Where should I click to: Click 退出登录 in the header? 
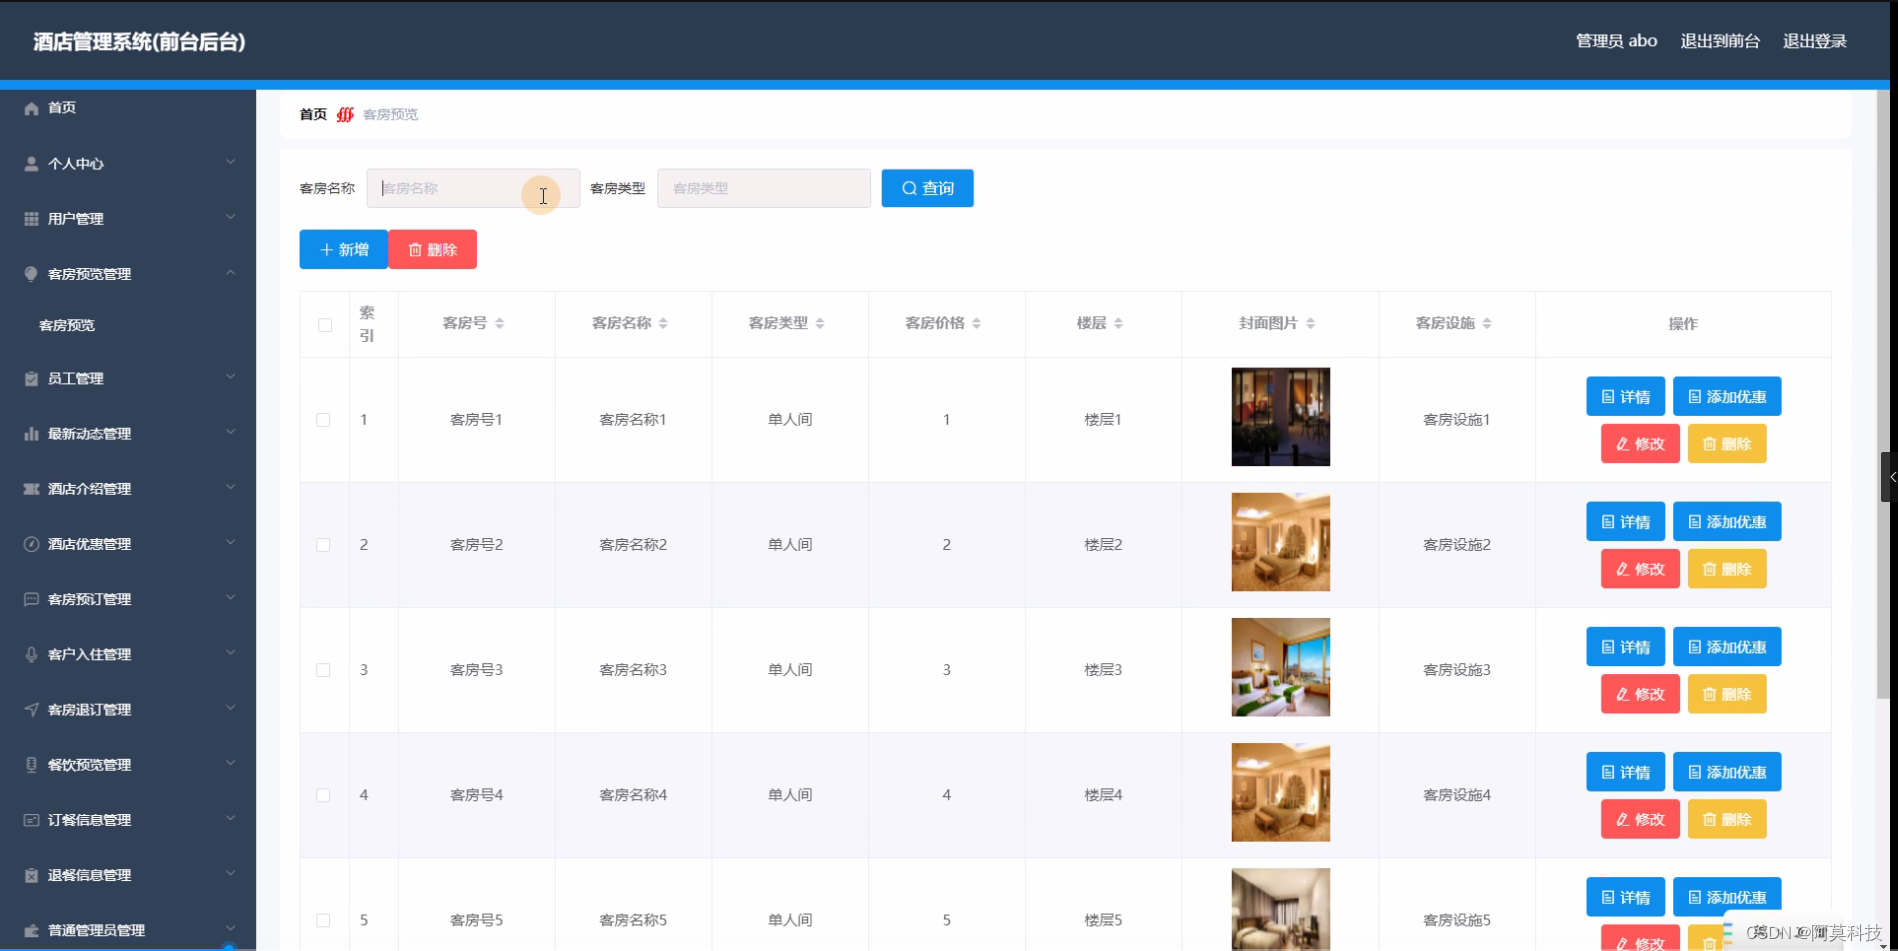point(1814,41)
